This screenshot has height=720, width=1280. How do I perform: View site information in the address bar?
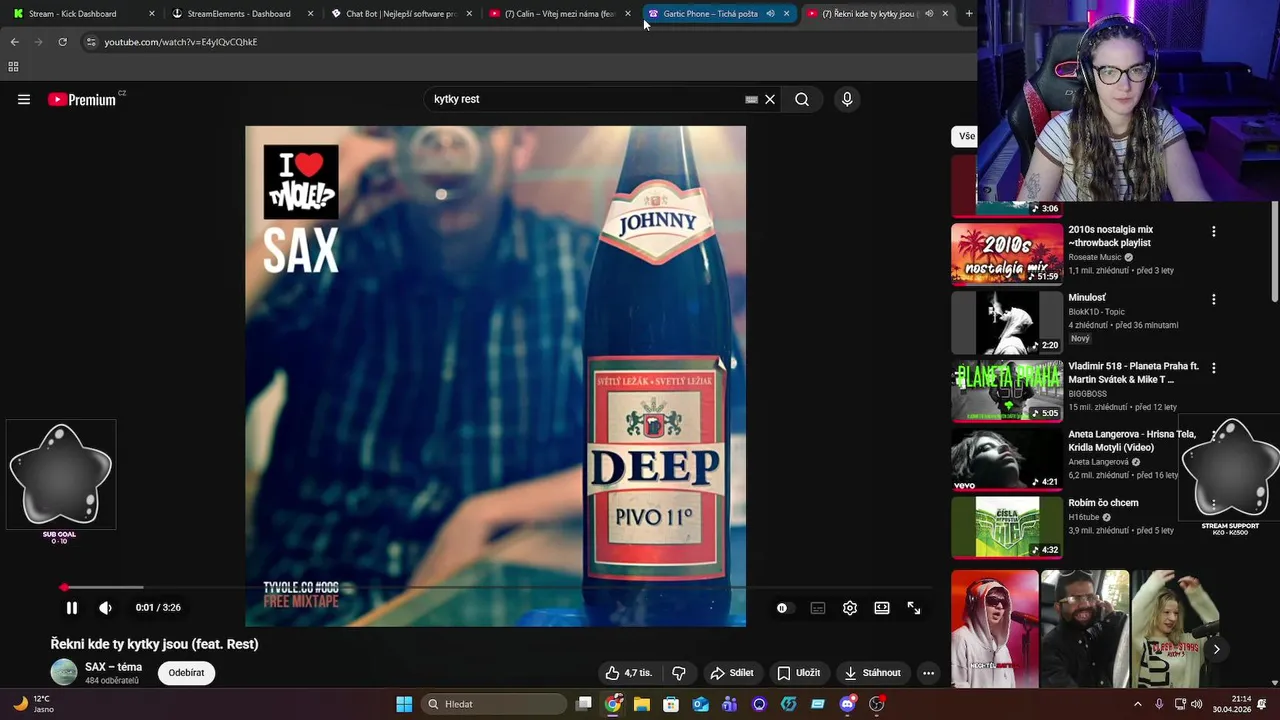coord(91,42)
